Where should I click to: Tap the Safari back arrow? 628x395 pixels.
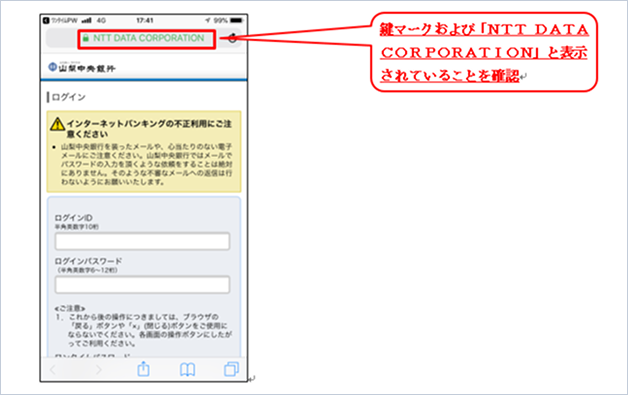click(53, 369)
